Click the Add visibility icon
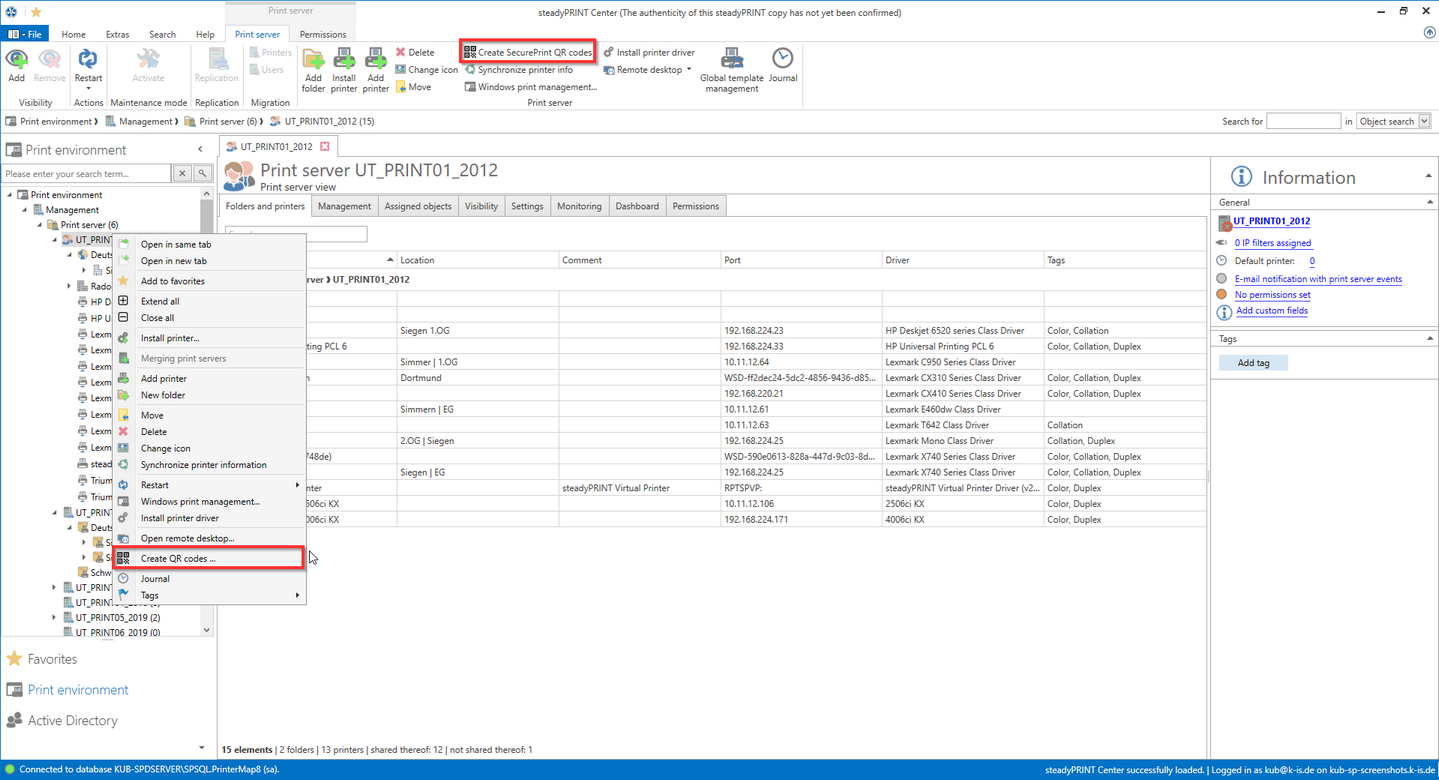The image size is (1439, 780). tap(17, 65)
